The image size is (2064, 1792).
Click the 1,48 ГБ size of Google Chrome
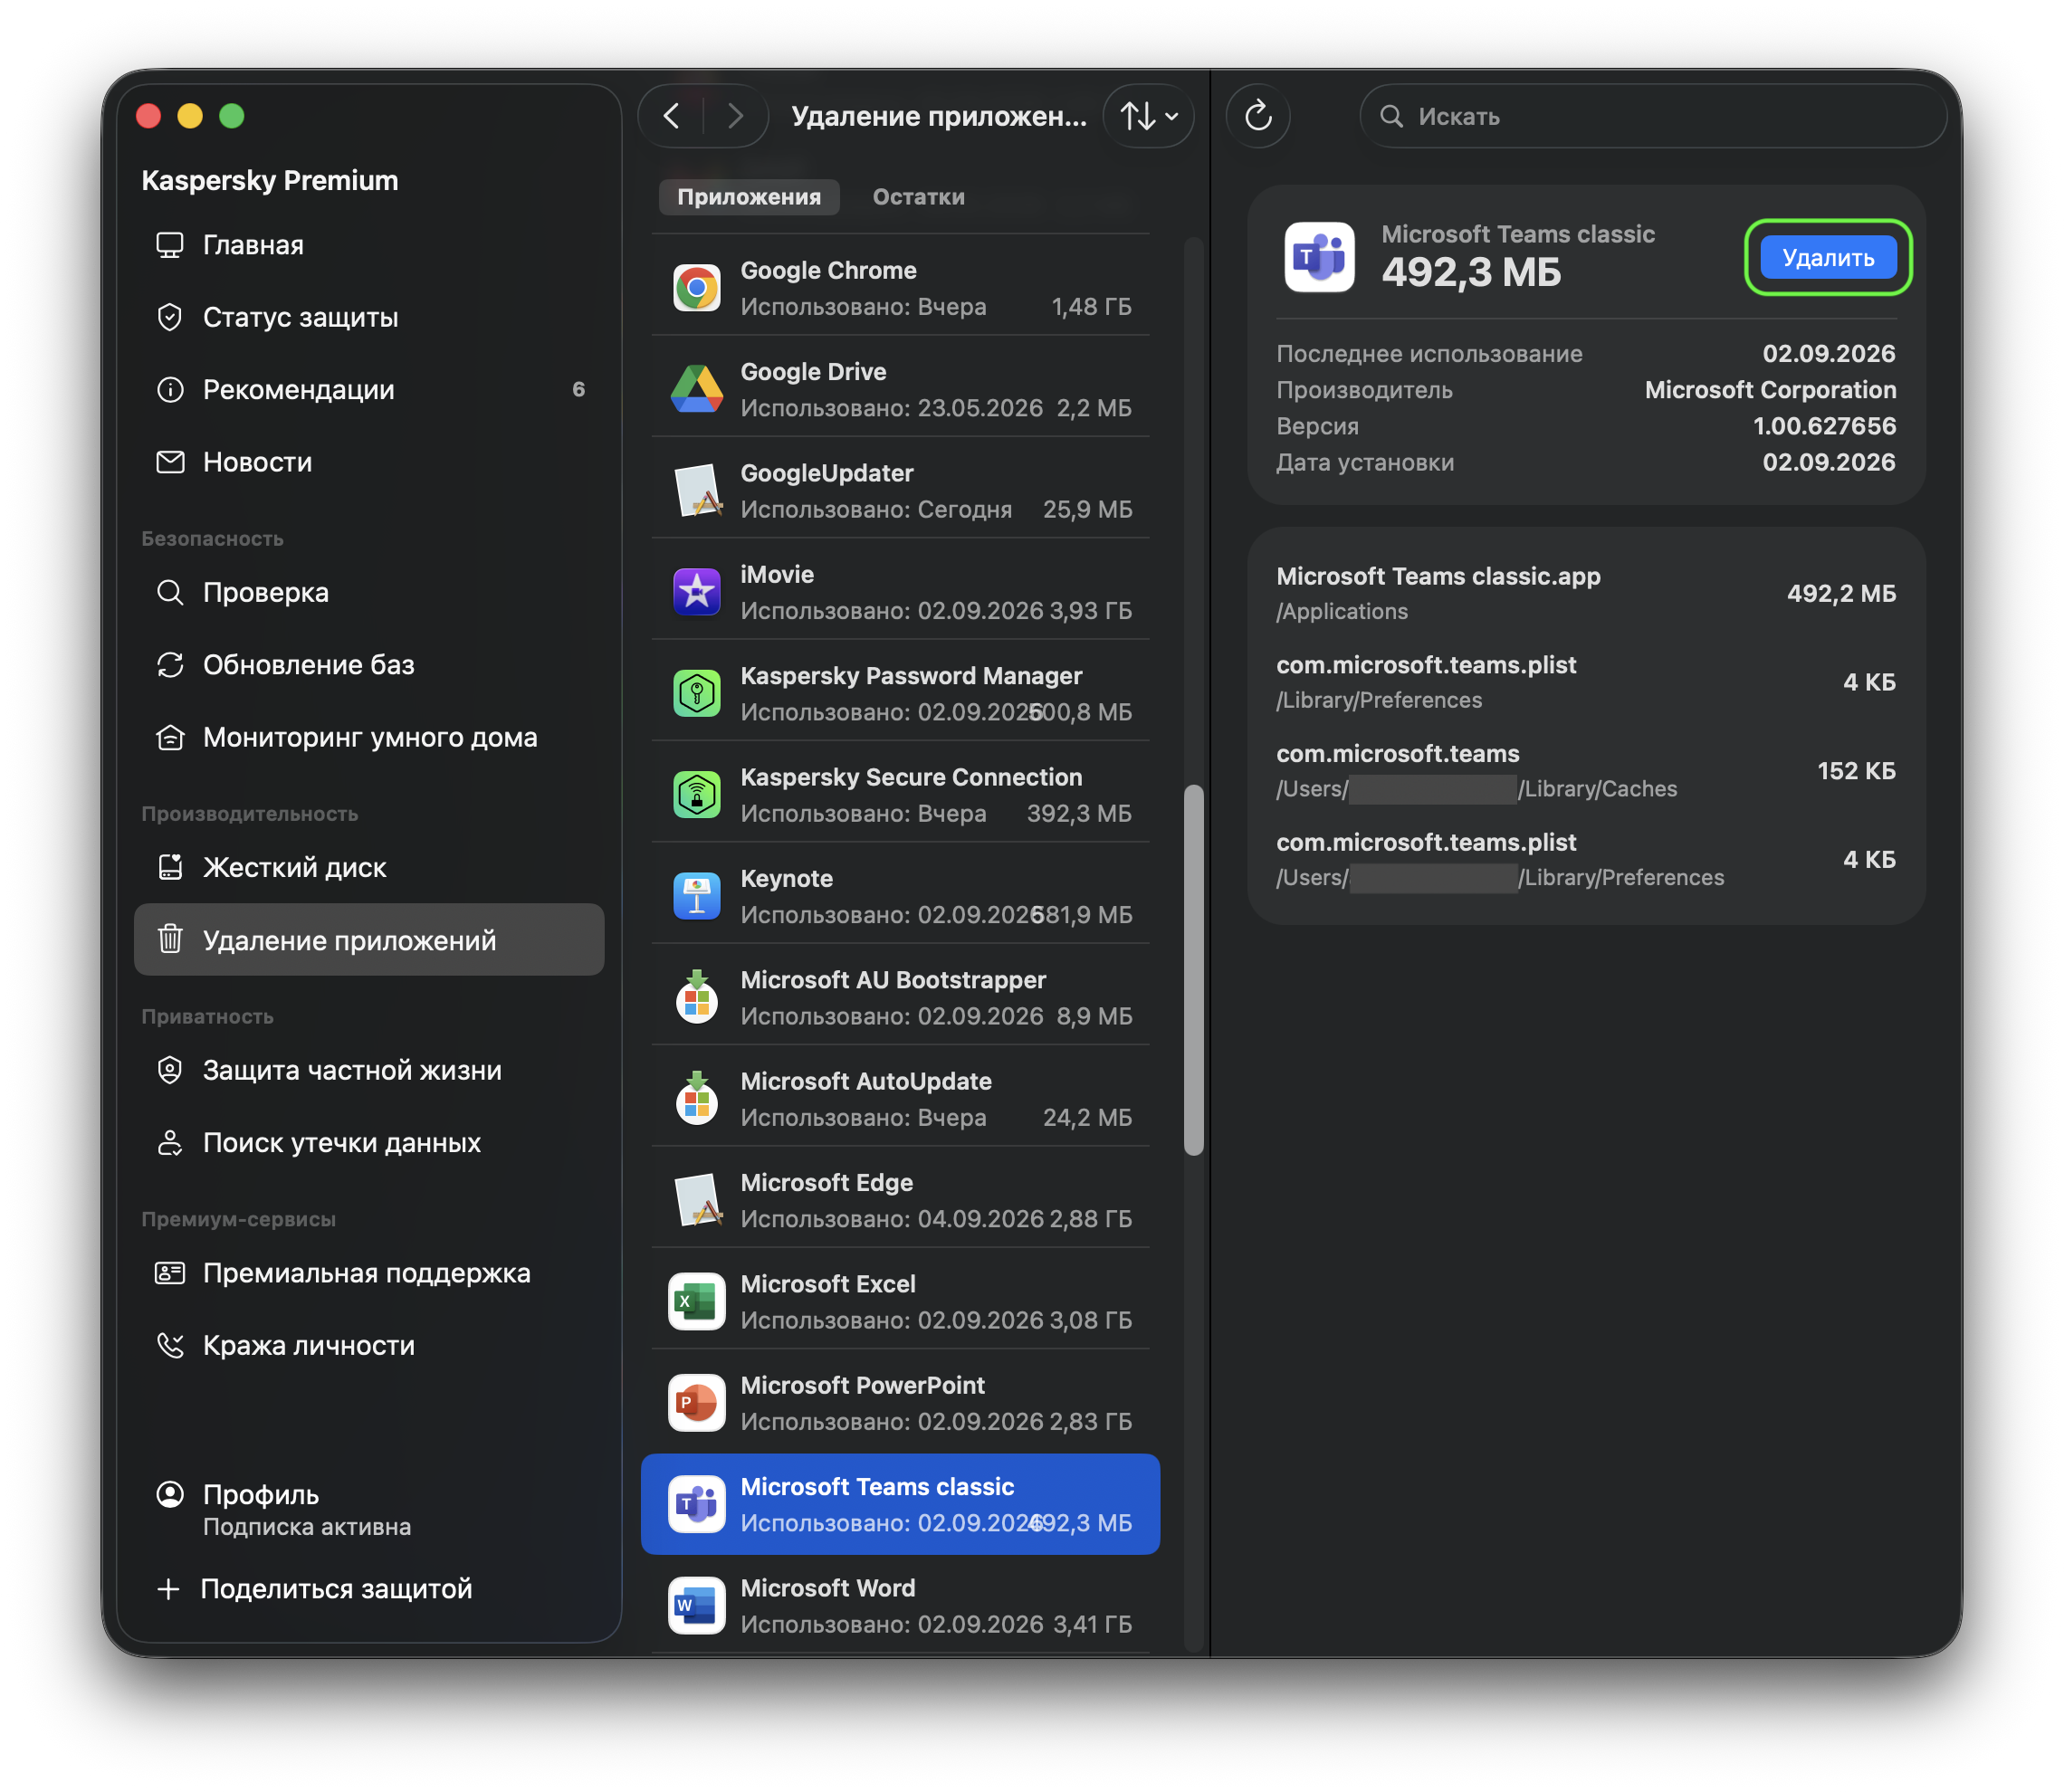[x=1091, y=307]
